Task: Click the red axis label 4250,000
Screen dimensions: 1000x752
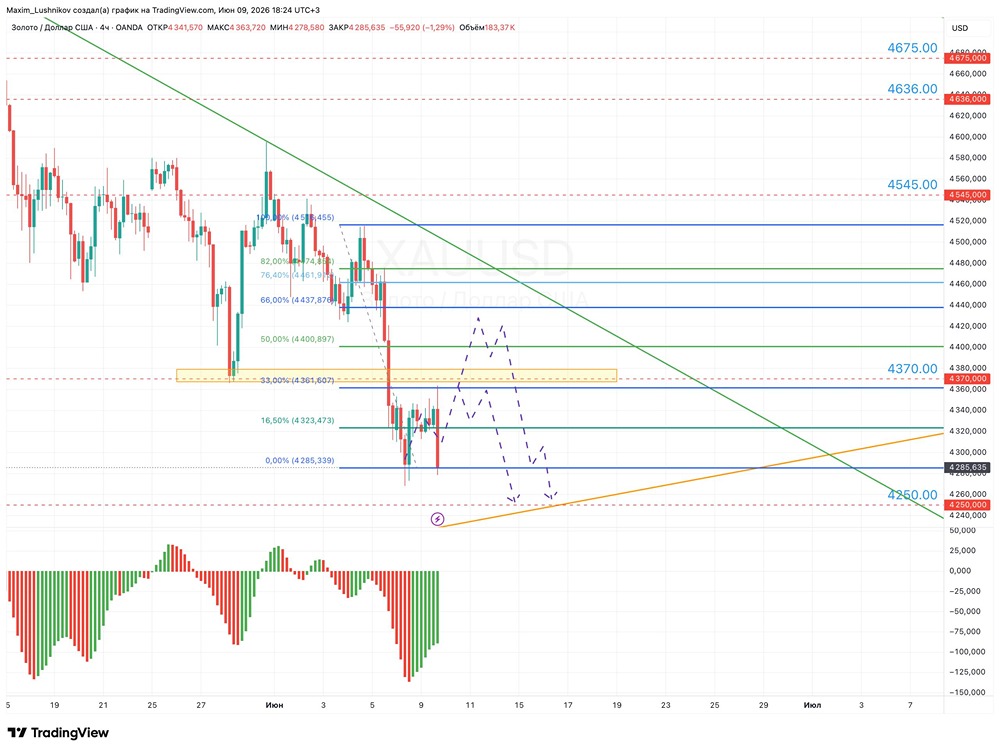Action: point(968,505)
